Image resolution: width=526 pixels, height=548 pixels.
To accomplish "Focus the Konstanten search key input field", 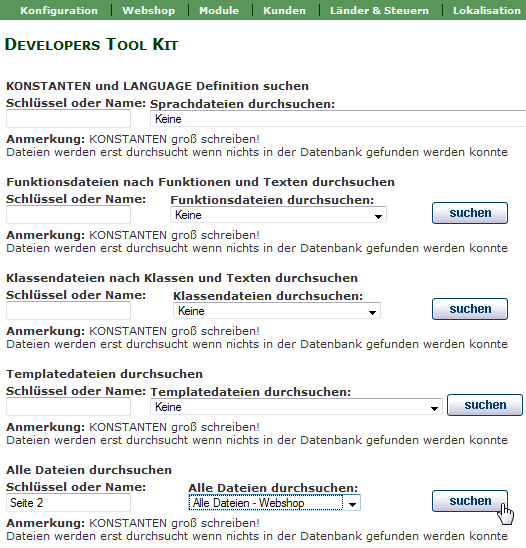I will click(69, 118).
